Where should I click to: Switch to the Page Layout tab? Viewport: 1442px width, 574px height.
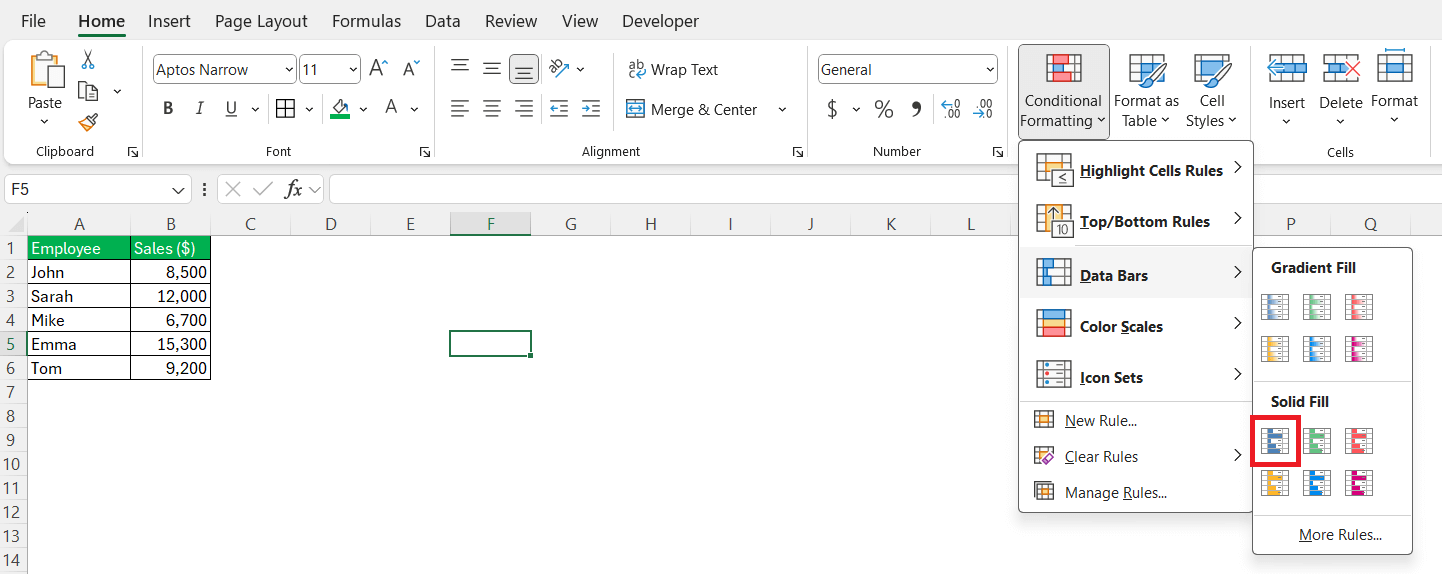(261, 21)
